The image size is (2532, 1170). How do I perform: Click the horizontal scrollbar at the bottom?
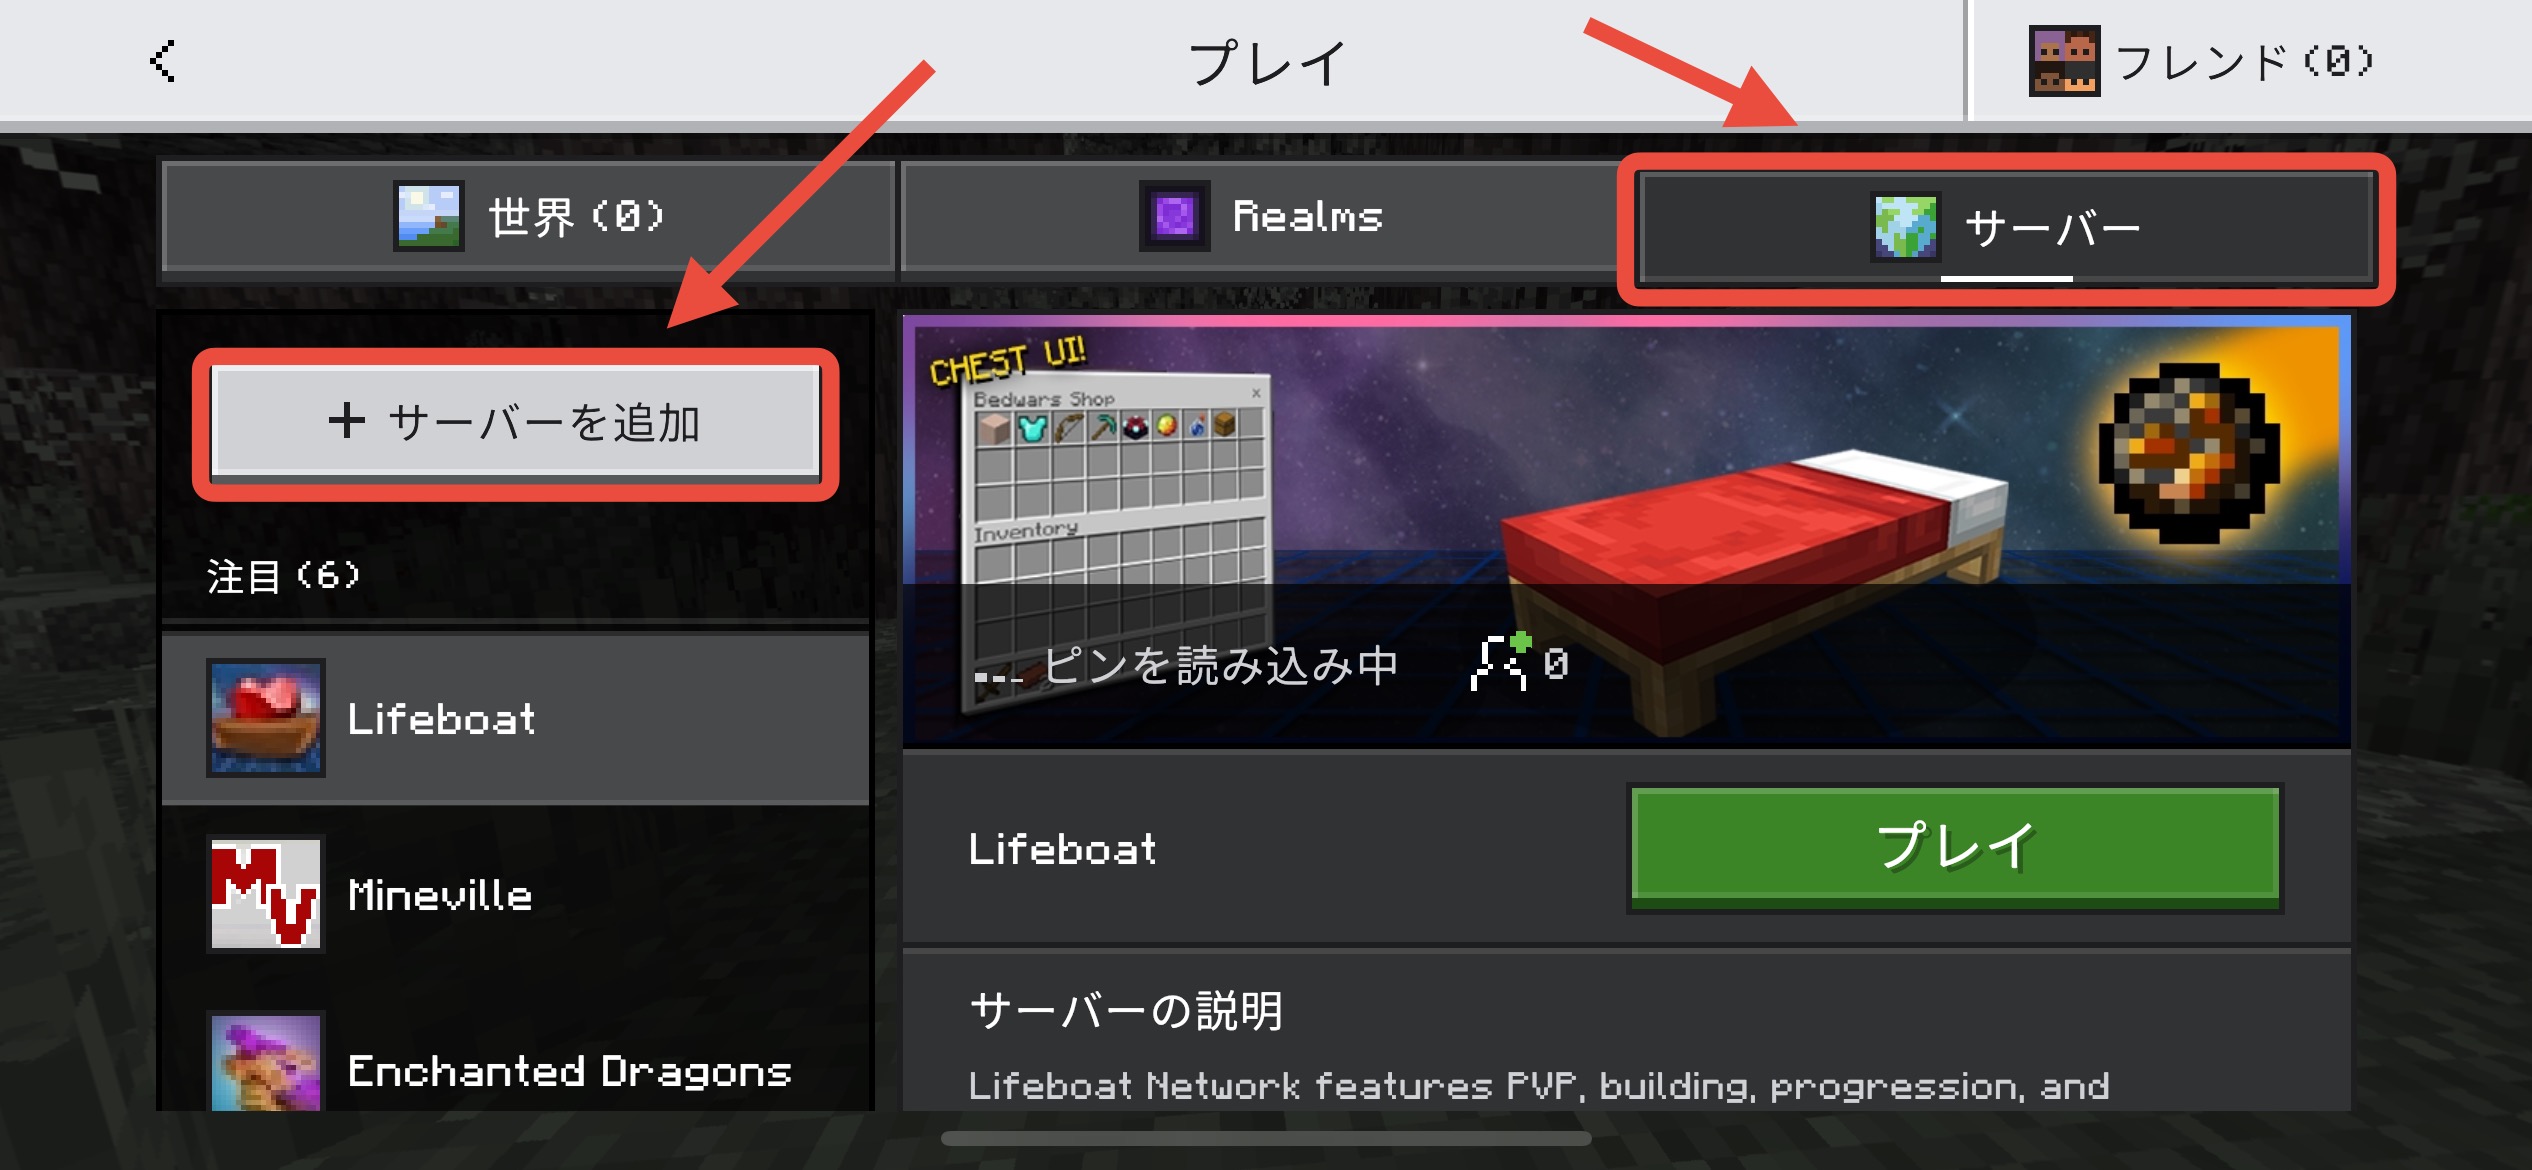coord(1266,1139)
